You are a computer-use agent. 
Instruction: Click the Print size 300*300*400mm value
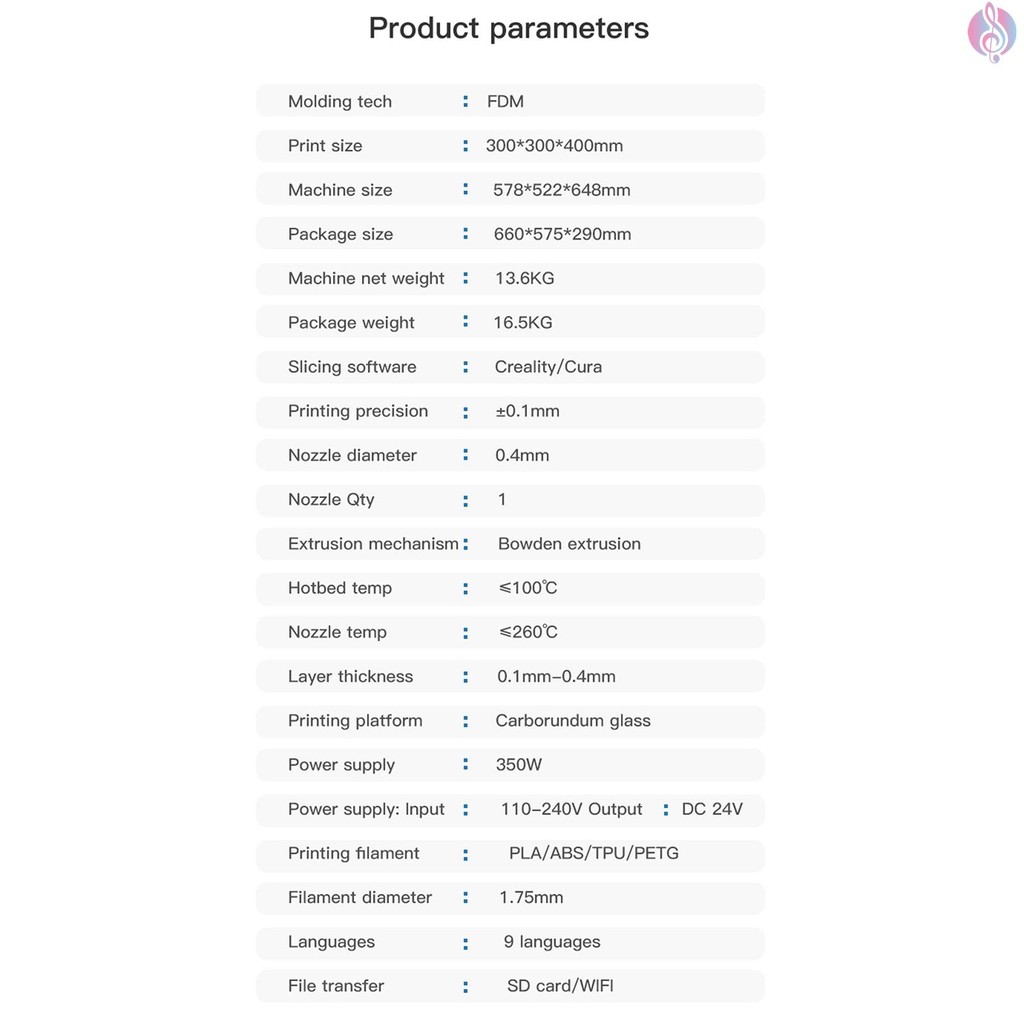point(554,146)
